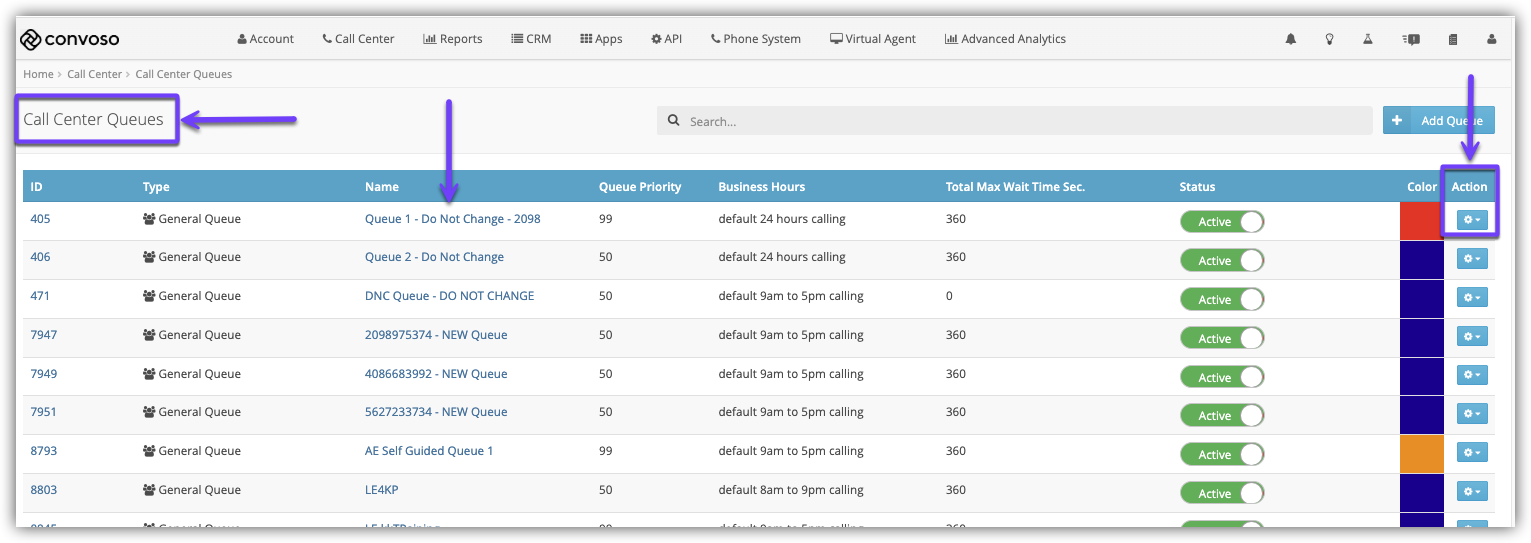1531x543 pixels.
Task: Disable the DNC Queue status switch
Action: [x=1221, y=300]
